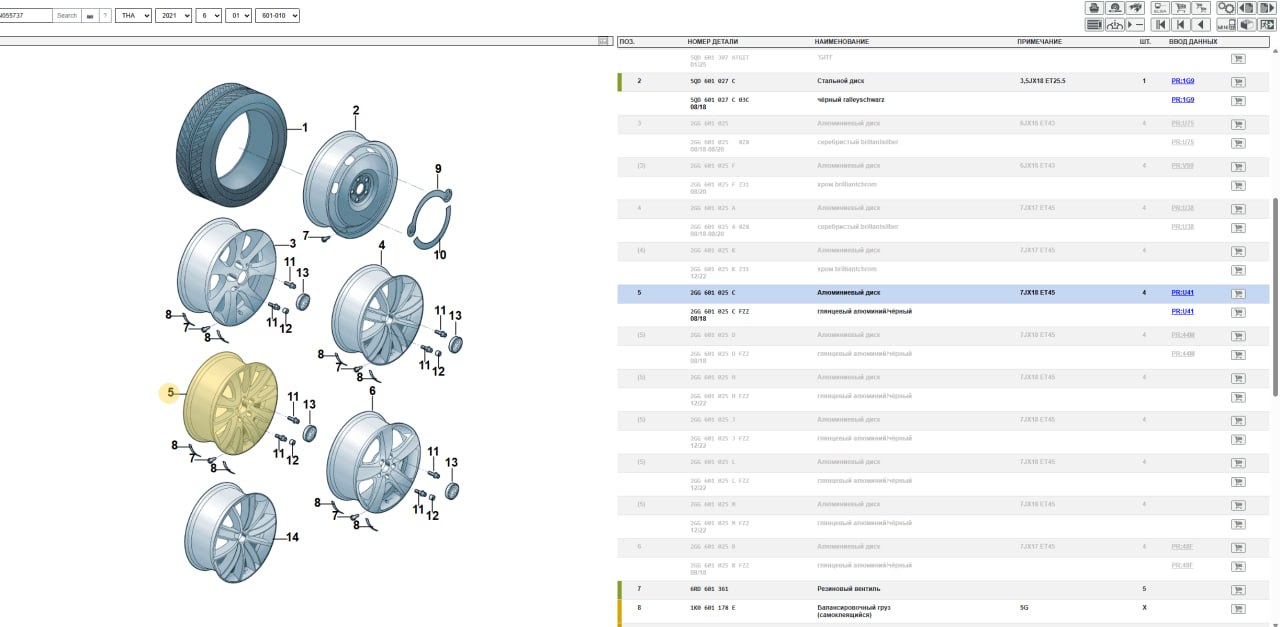Select the Резиновый вентиль row name
The image size is (1280, 627).
coord(847,590)
